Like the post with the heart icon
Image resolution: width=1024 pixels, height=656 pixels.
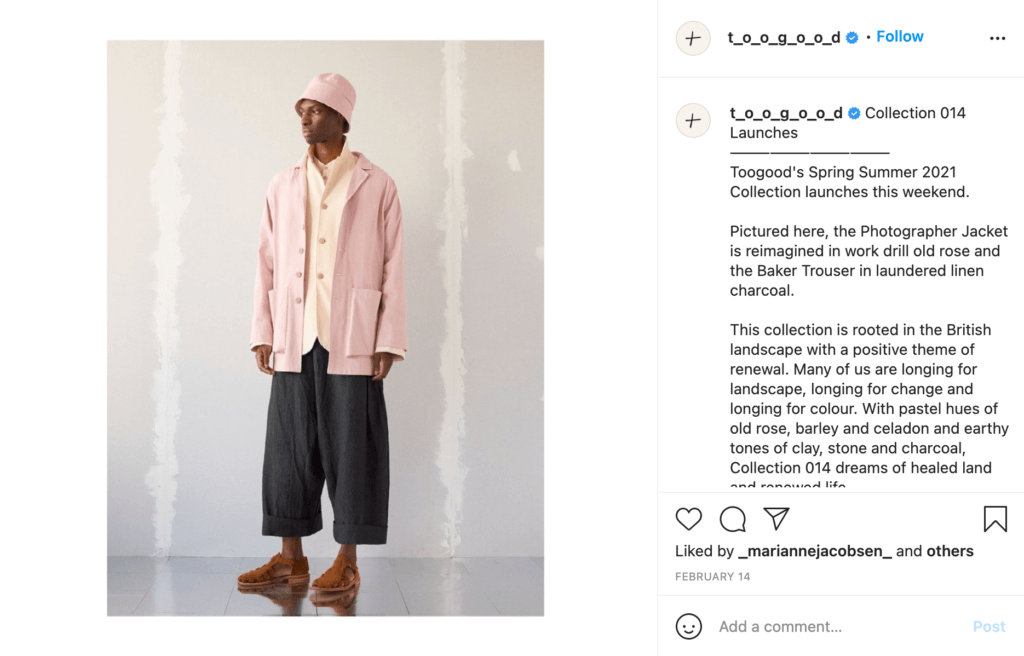point(688,519)
